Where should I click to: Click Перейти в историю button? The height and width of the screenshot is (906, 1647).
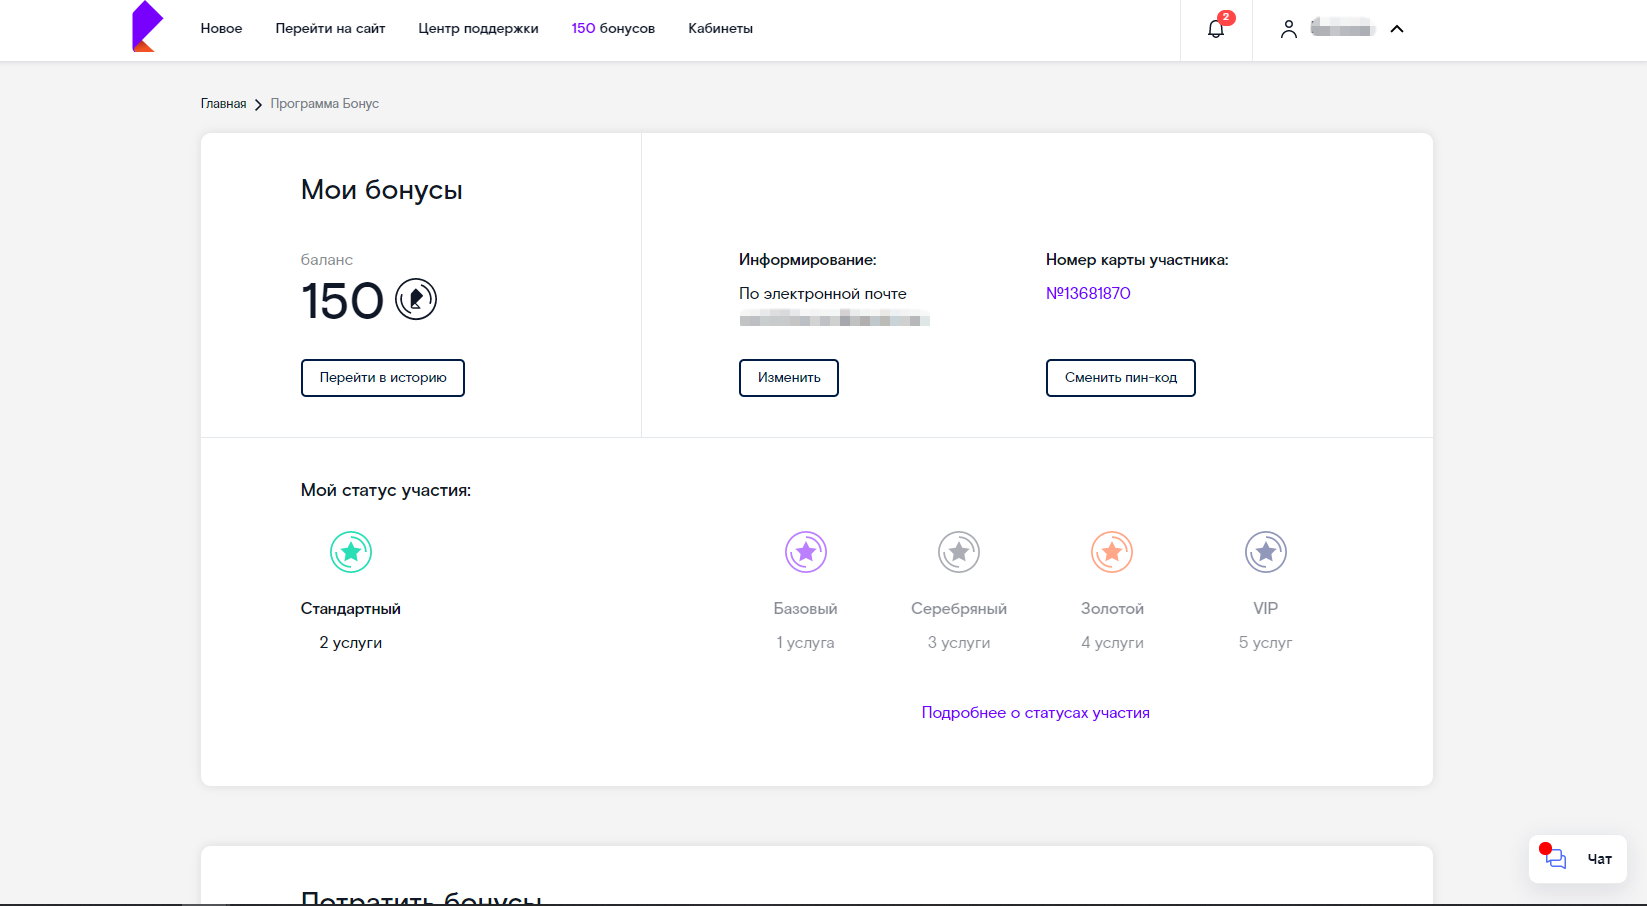[382, 378]
